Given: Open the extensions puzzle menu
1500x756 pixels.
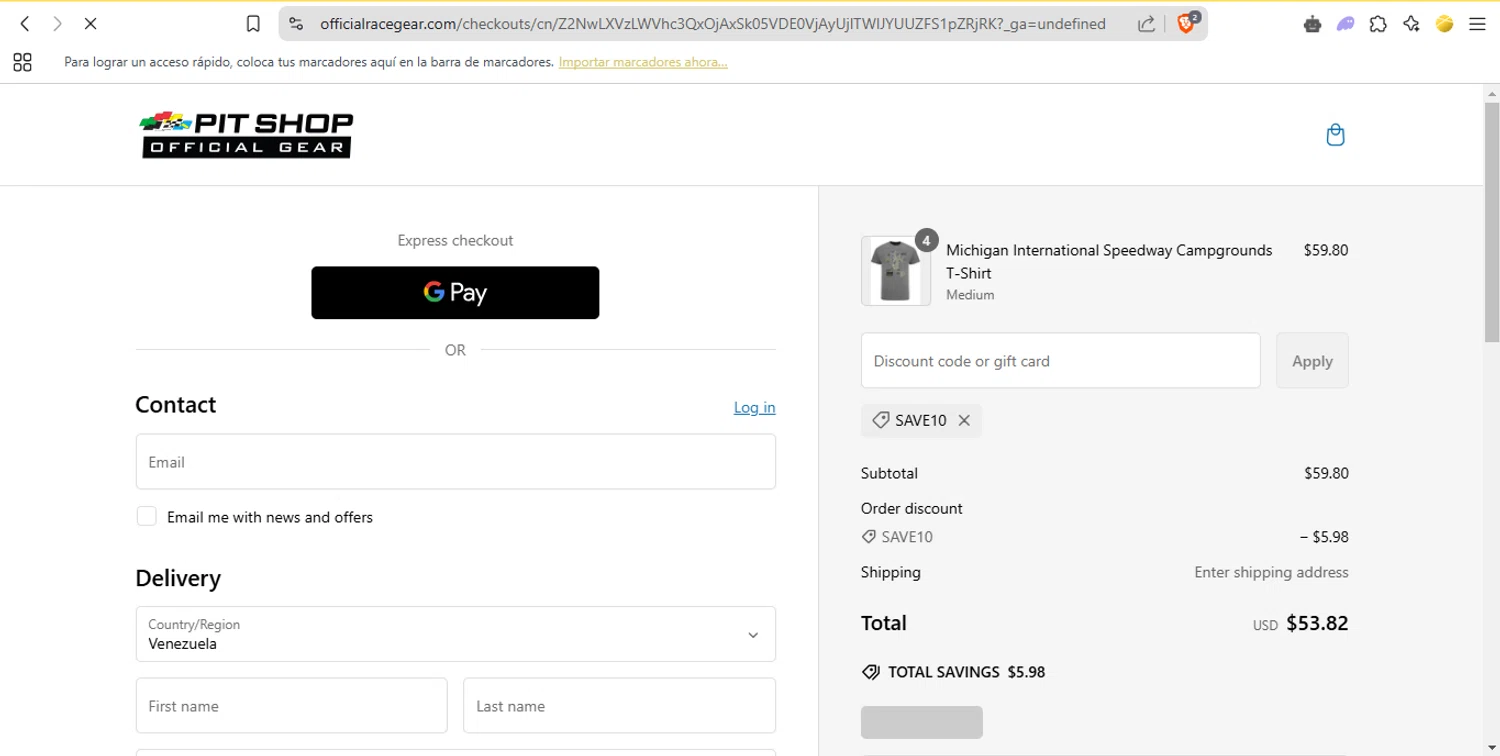Looking at the screenshot, I should point(1378,24).
